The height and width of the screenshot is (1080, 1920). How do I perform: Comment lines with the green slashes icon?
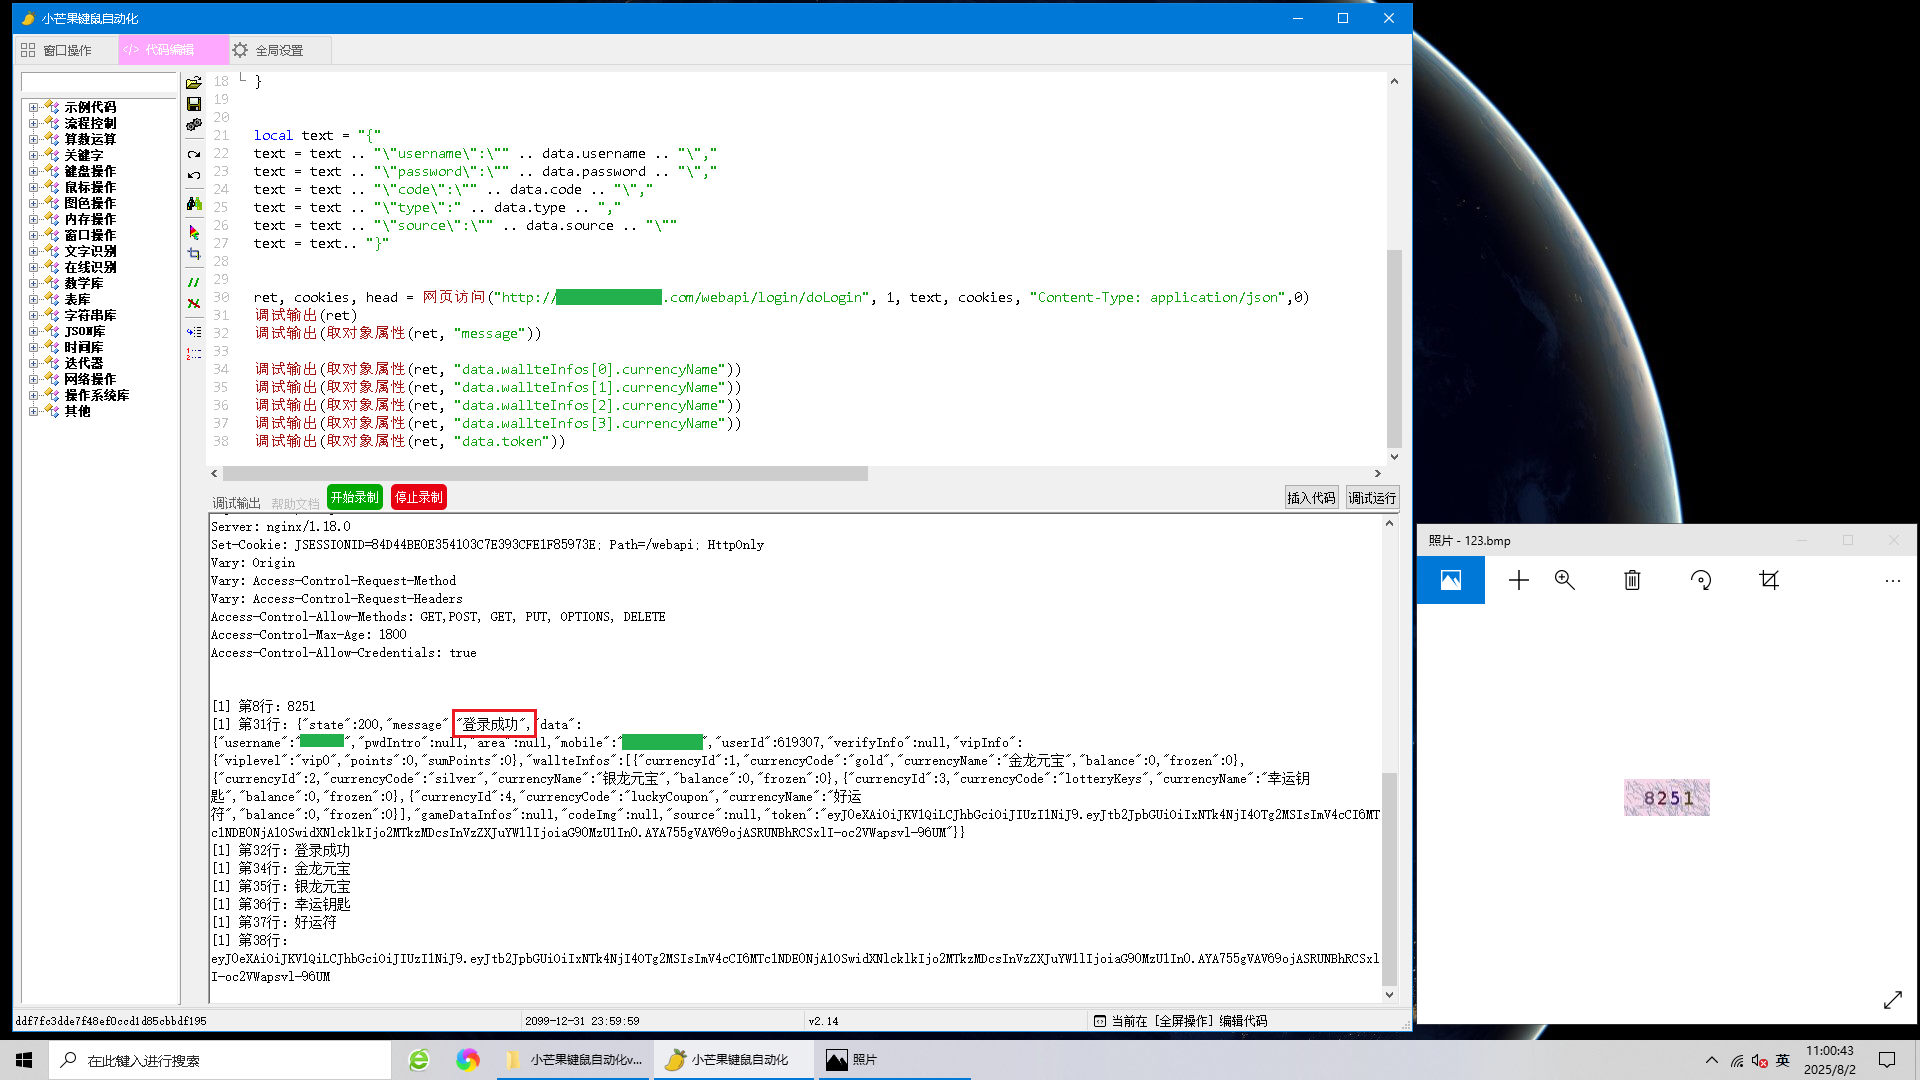pos(194,282)
